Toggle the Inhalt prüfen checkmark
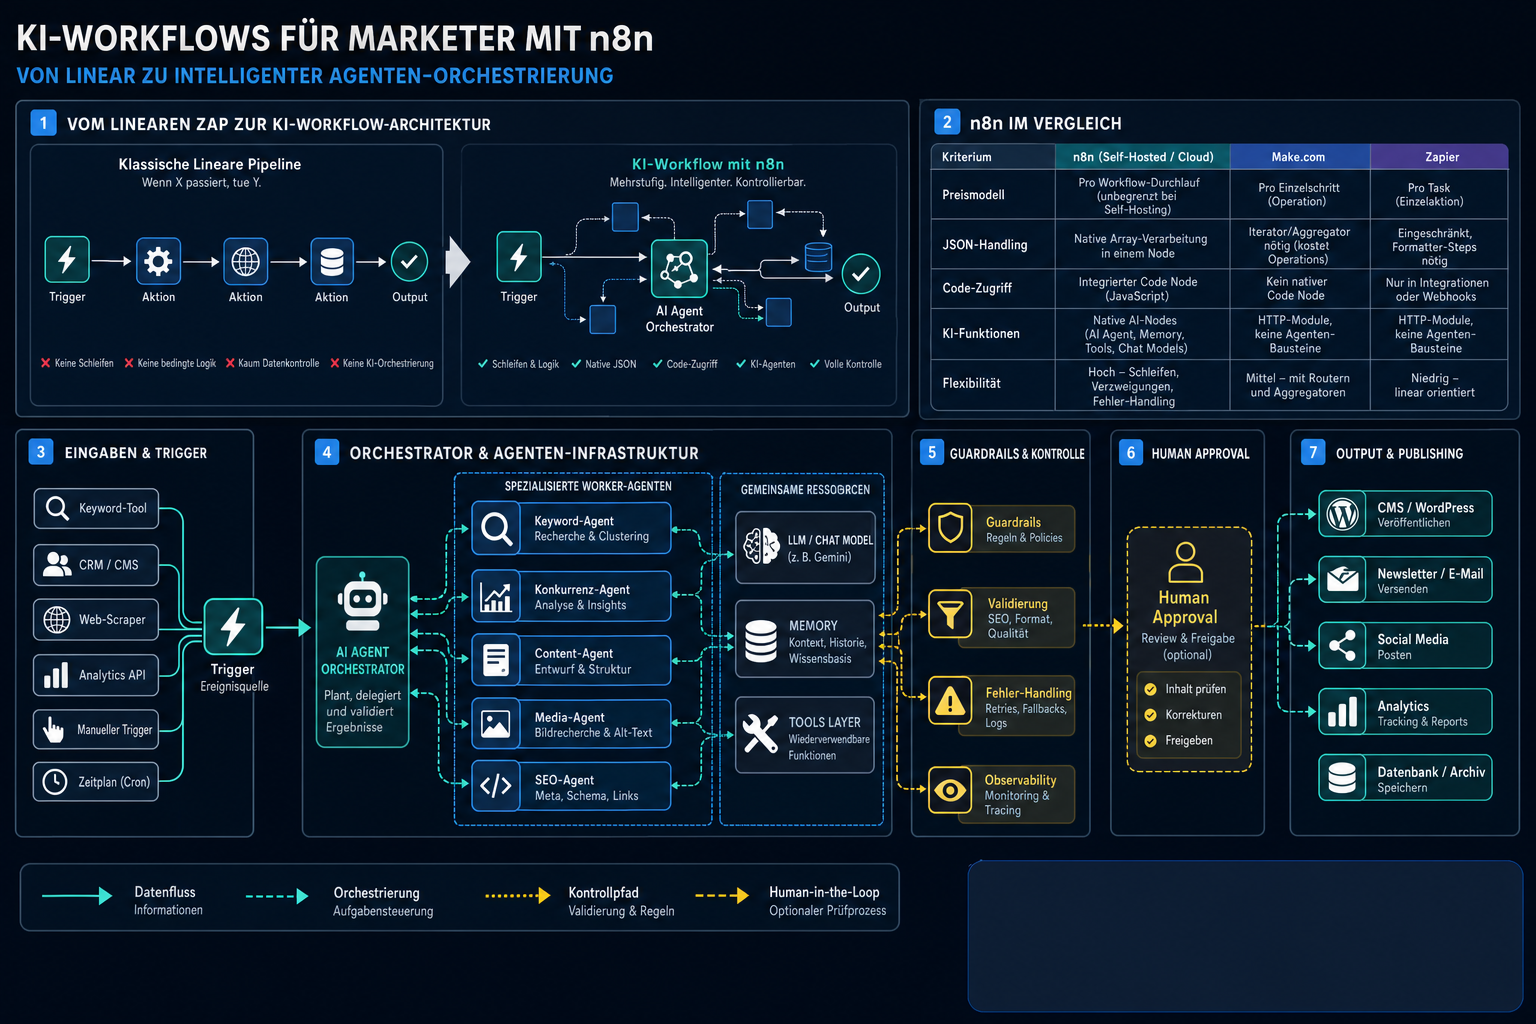 (x=1150, y=689)
